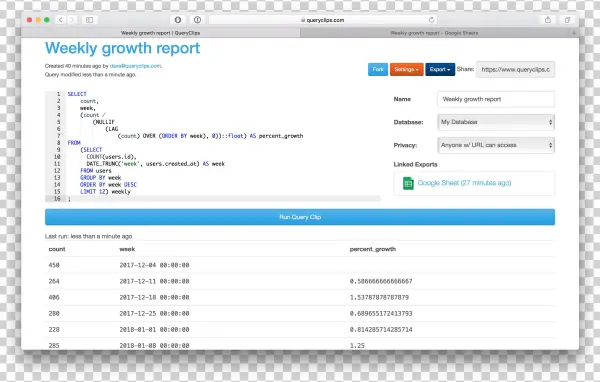The height and width of the screenshot is (382, 600).
Task: Reload the page with refresh icon
Action: (x=431, y=20)
